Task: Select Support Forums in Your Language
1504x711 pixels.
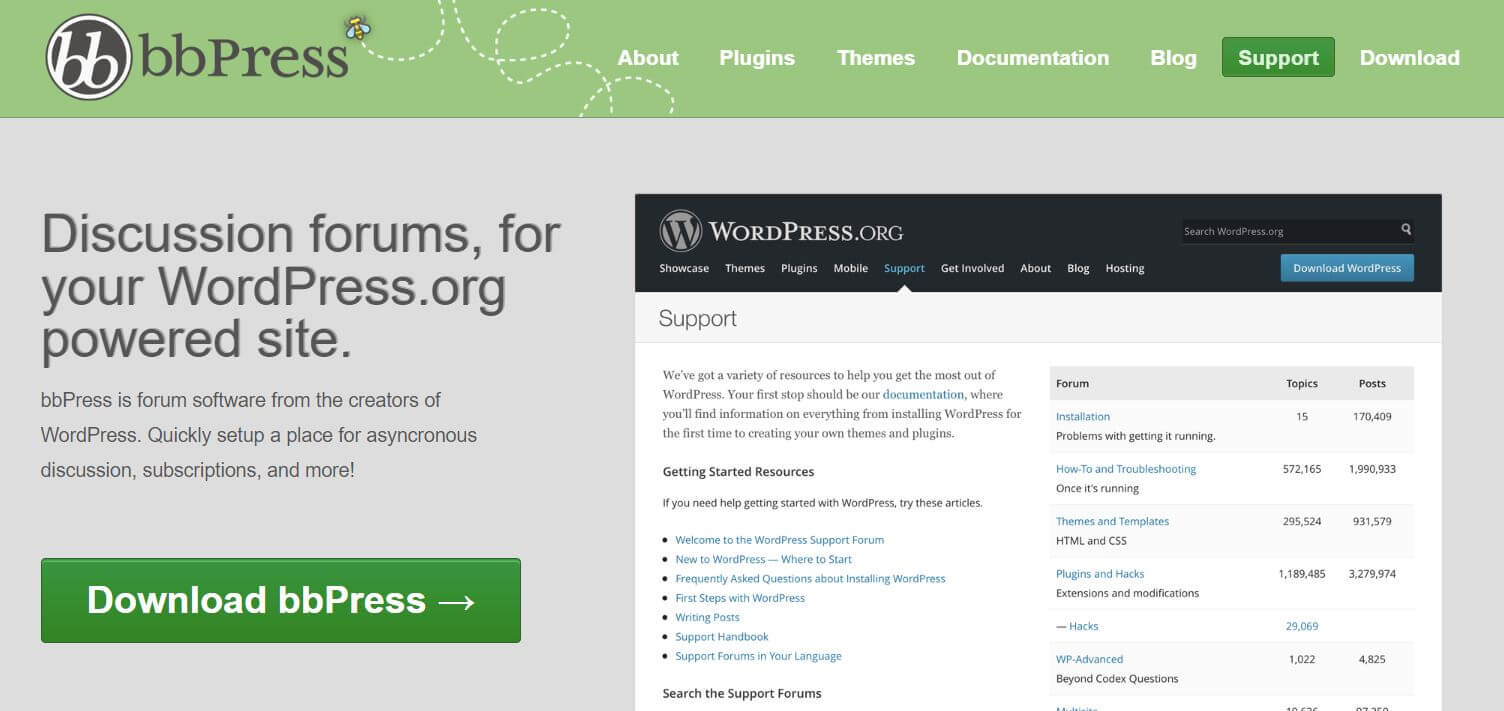Action: pyautogui.click(x=758, y=656)
